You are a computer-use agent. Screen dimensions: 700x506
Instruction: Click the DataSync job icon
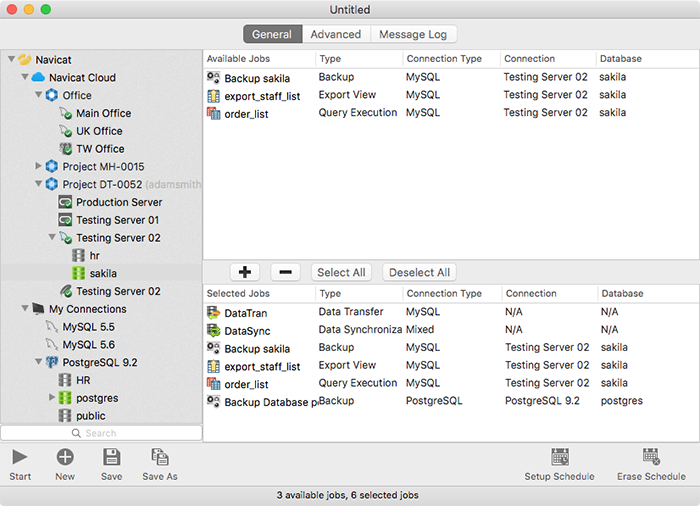pos(213,330)
